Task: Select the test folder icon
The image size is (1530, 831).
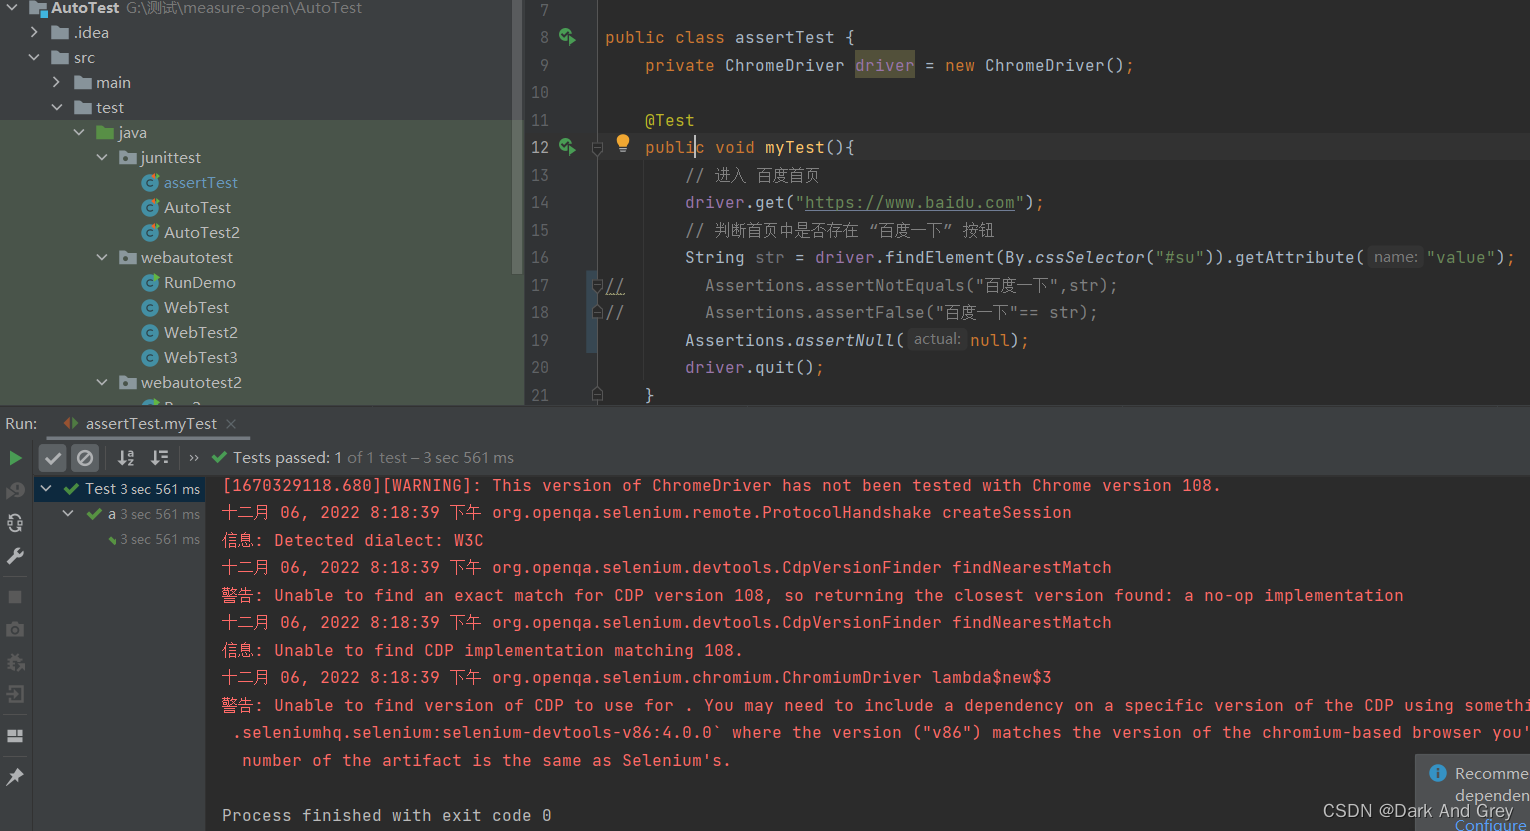Action: pos(83,107)
